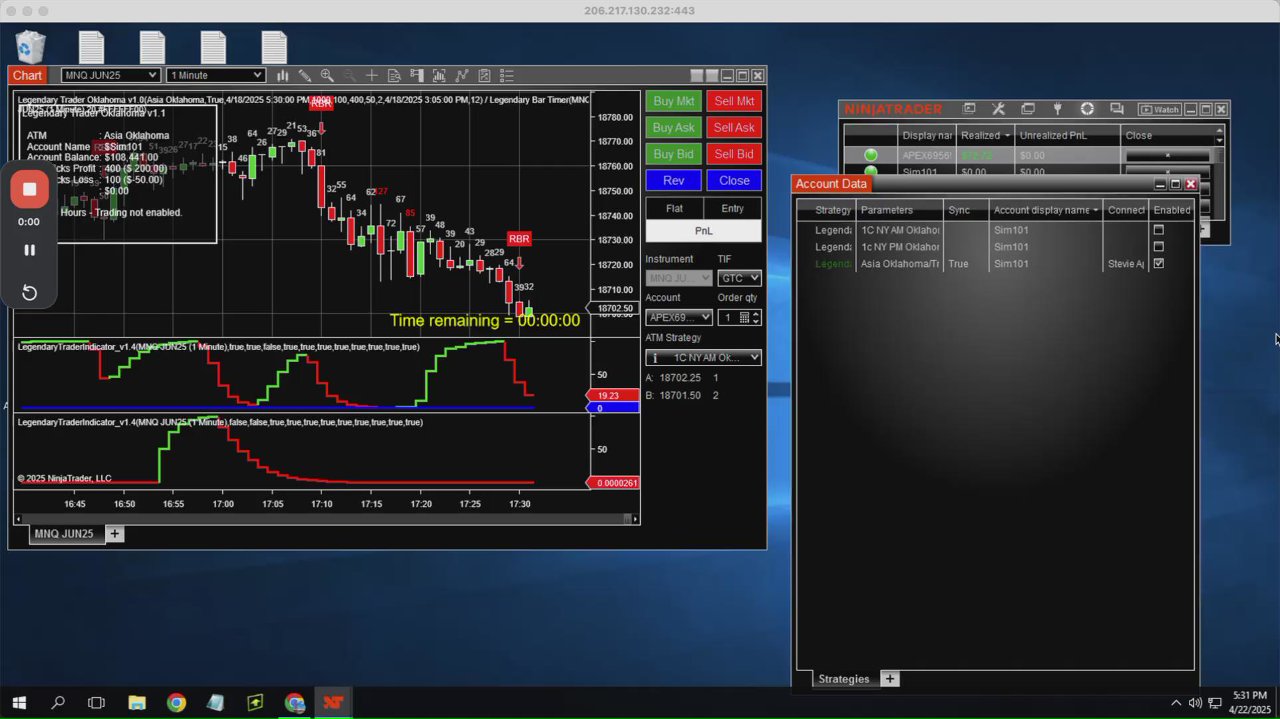The height and width of the screenshot is (719, 1280).
Task: Launch Google Chrome from taskbar
Action: click(176, 703)
